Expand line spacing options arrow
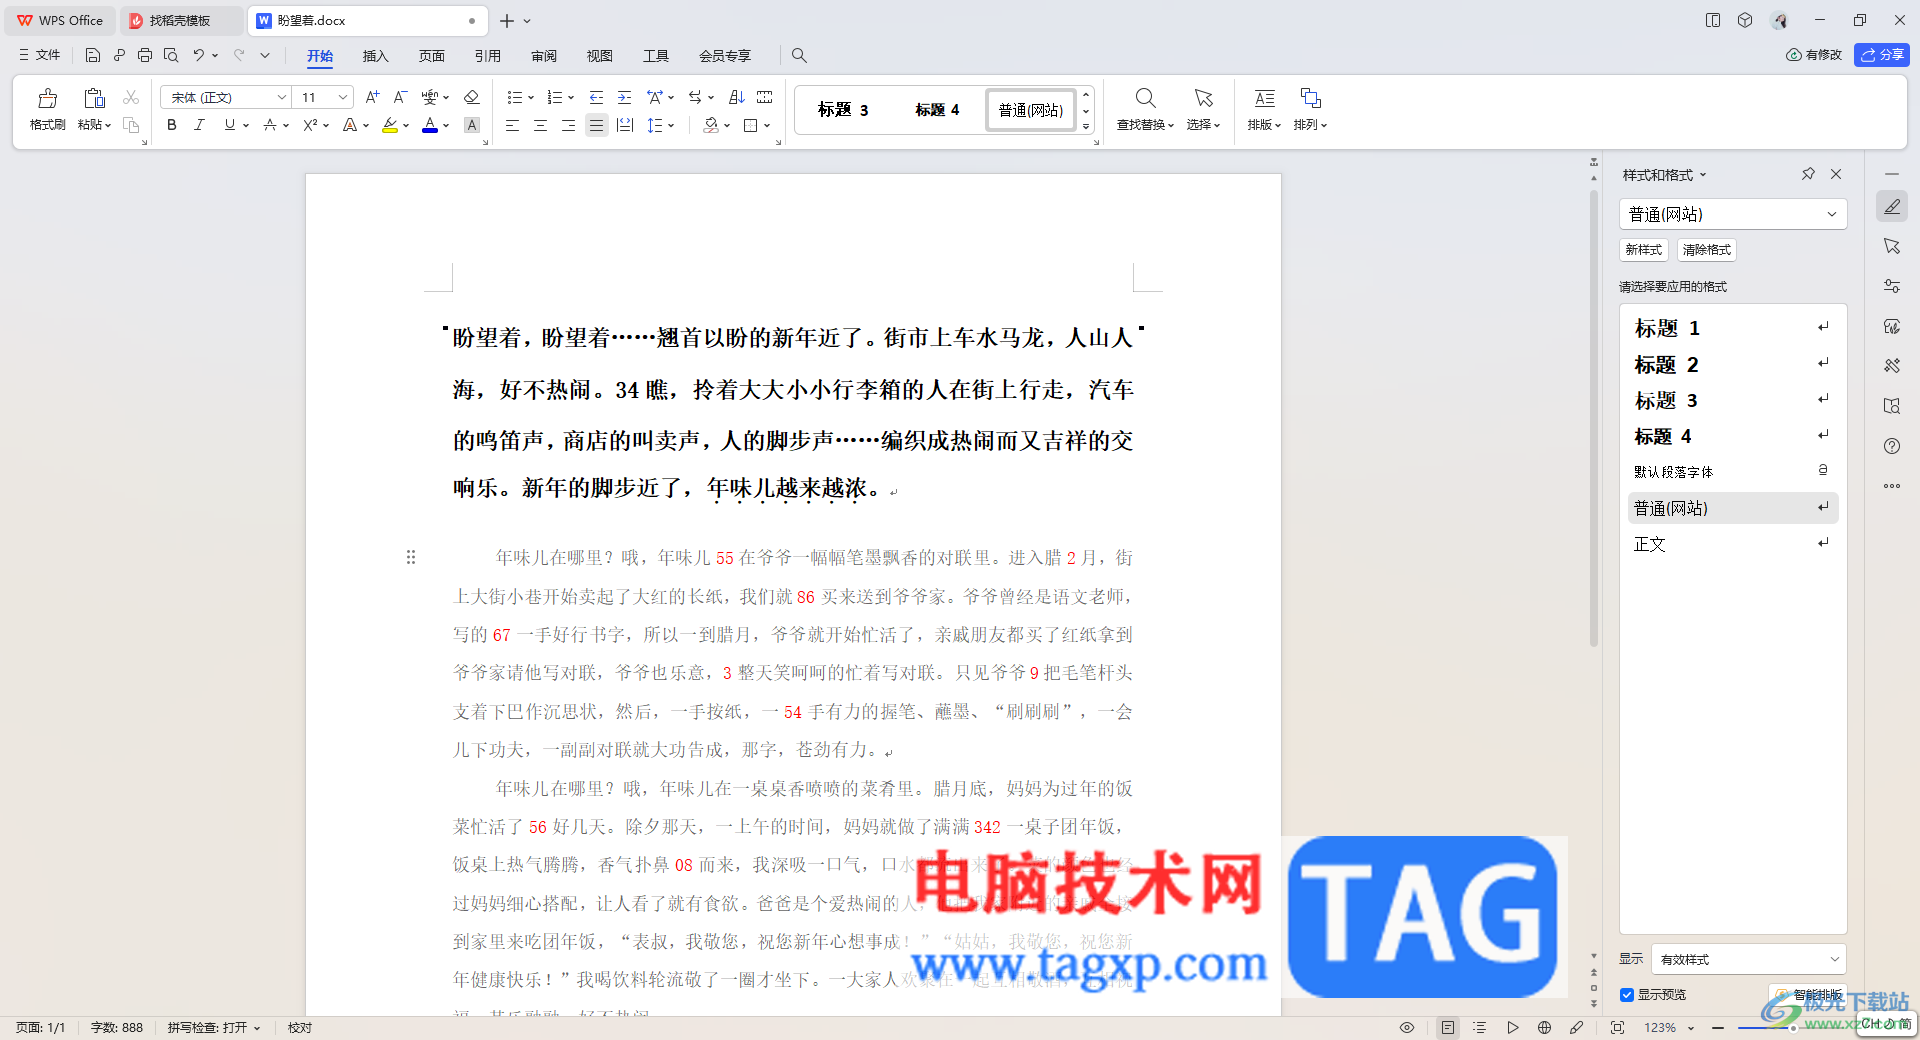Image resolution: width=1920 pixels, height=1040 pixels. (x=671, y=125)
